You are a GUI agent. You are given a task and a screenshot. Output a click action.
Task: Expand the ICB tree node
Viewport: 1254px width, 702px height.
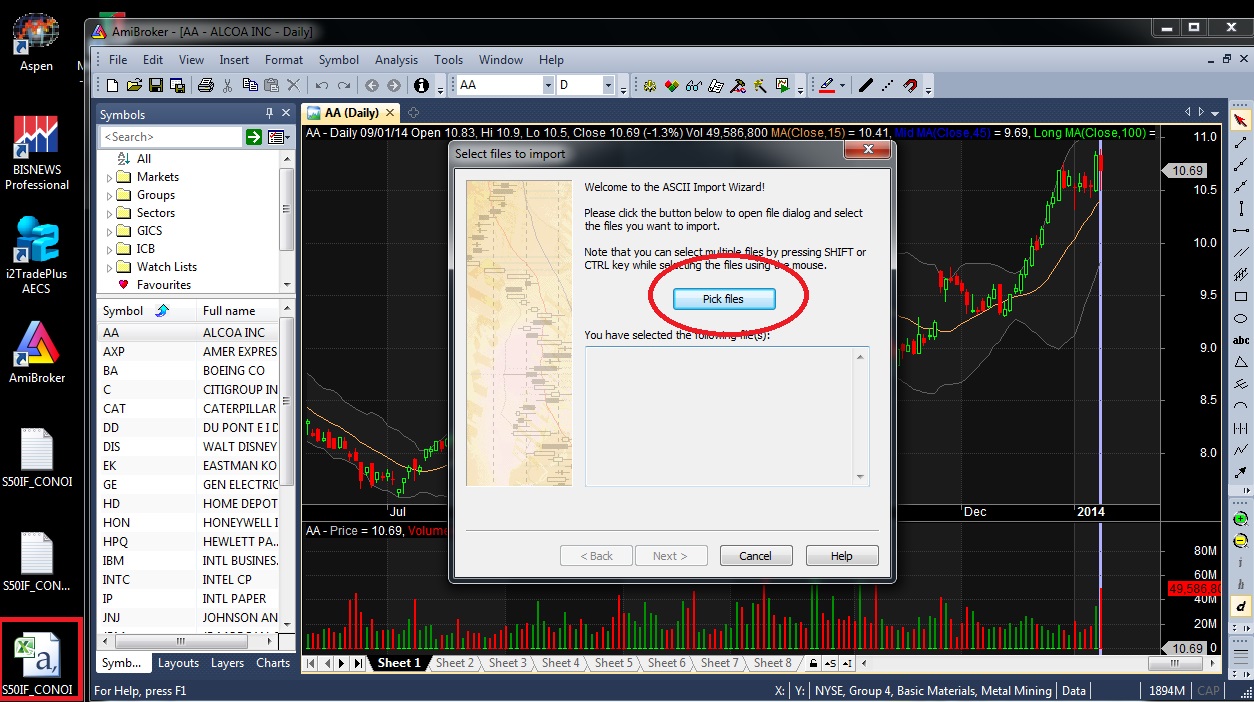(109, 250)
